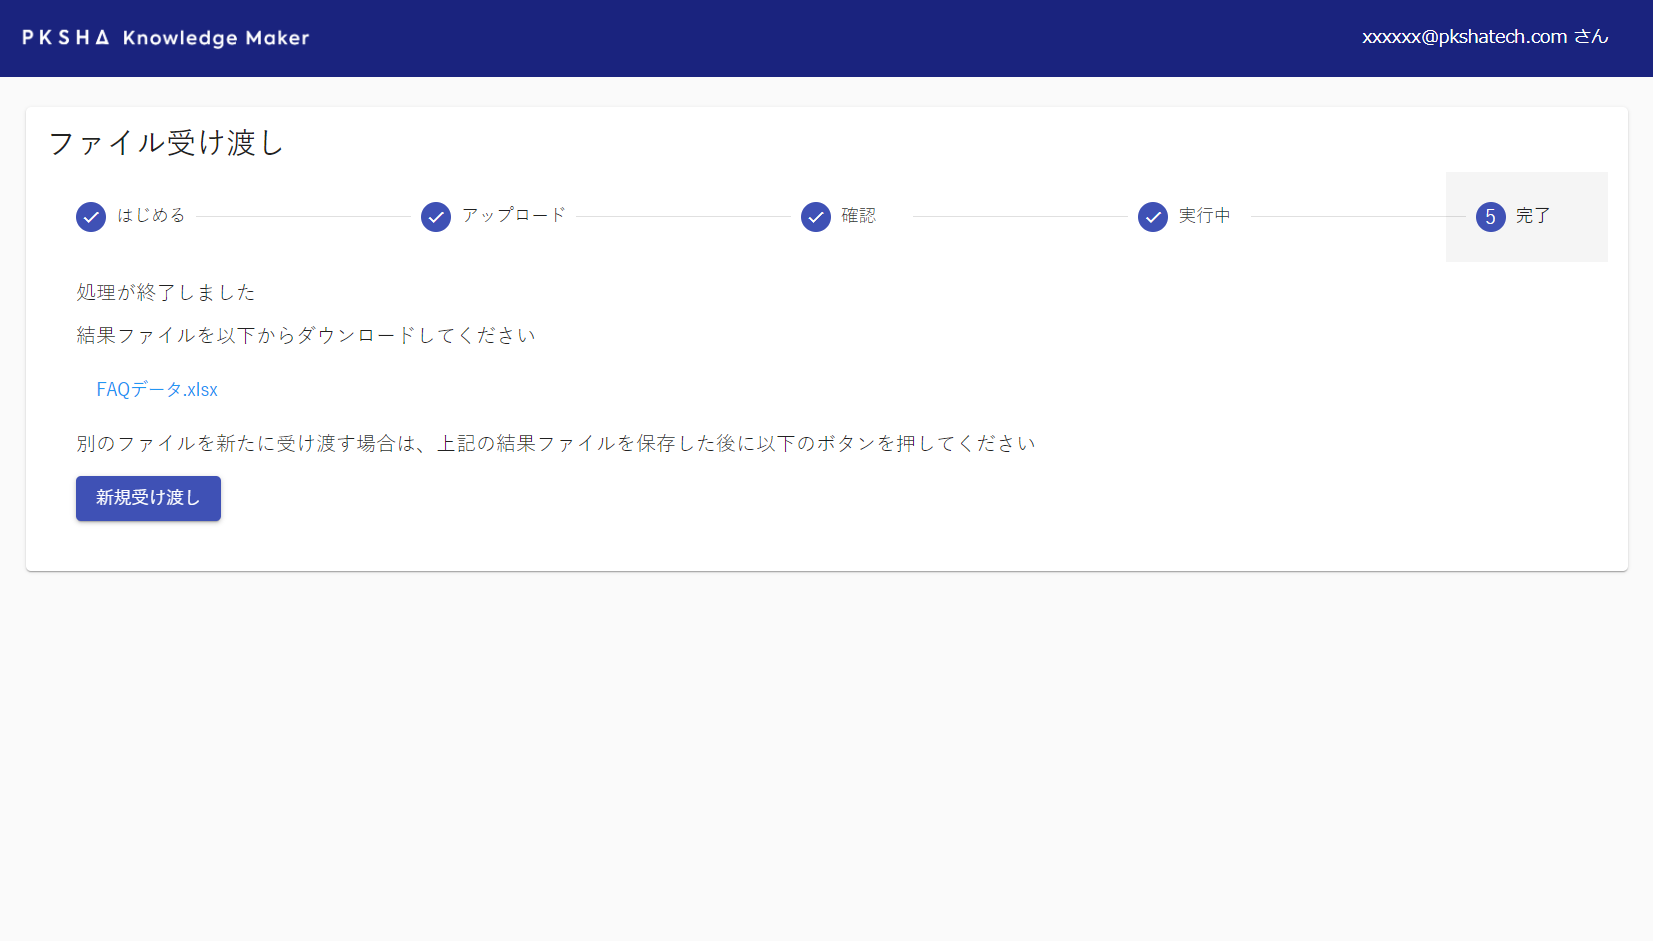Image resolution: width=1653 pixels, height=941 pixels.
Task: Click the circled number 5 for 完了 step
Action: pos(1490,217)
